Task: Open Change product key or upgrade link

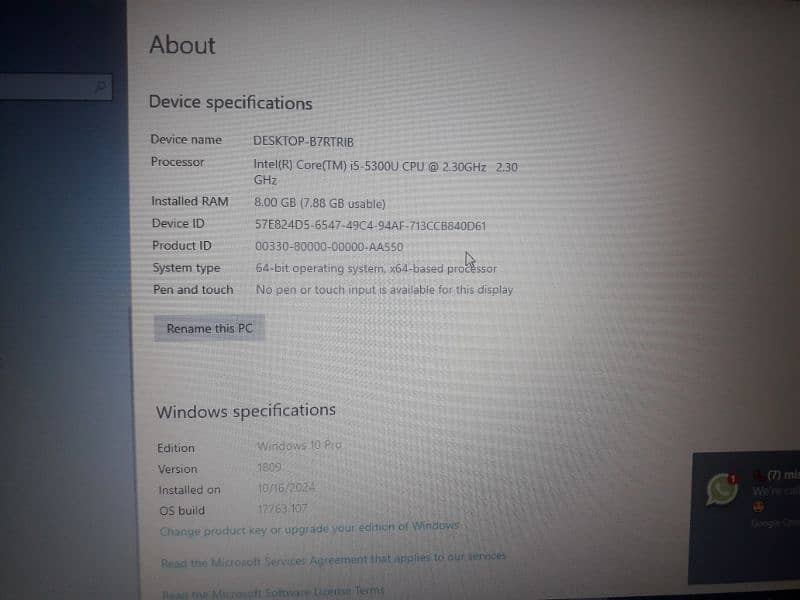Action: [x=310, y=529]
